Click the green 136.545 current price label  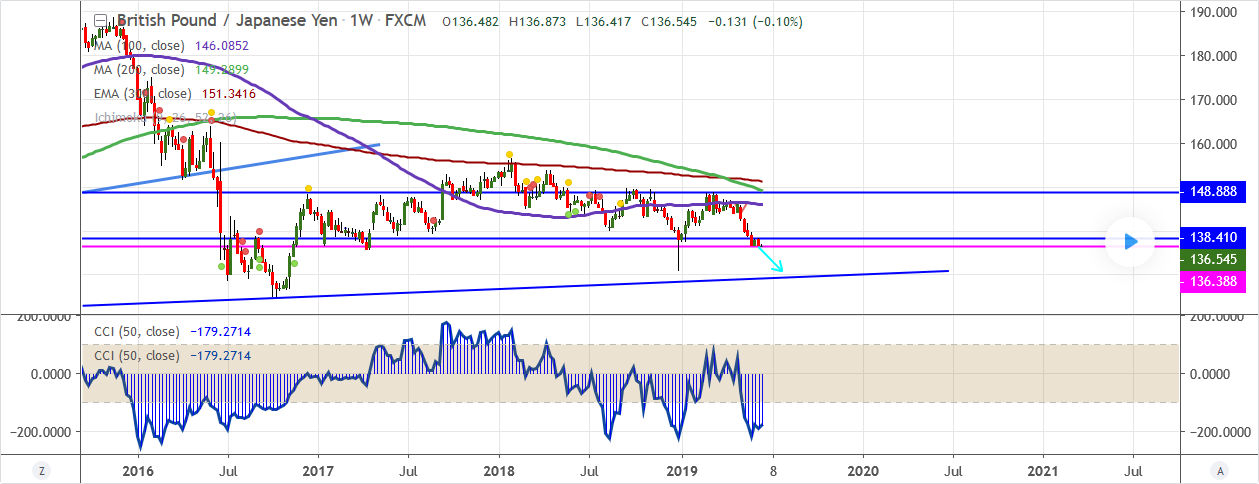tap(1214, 259)
